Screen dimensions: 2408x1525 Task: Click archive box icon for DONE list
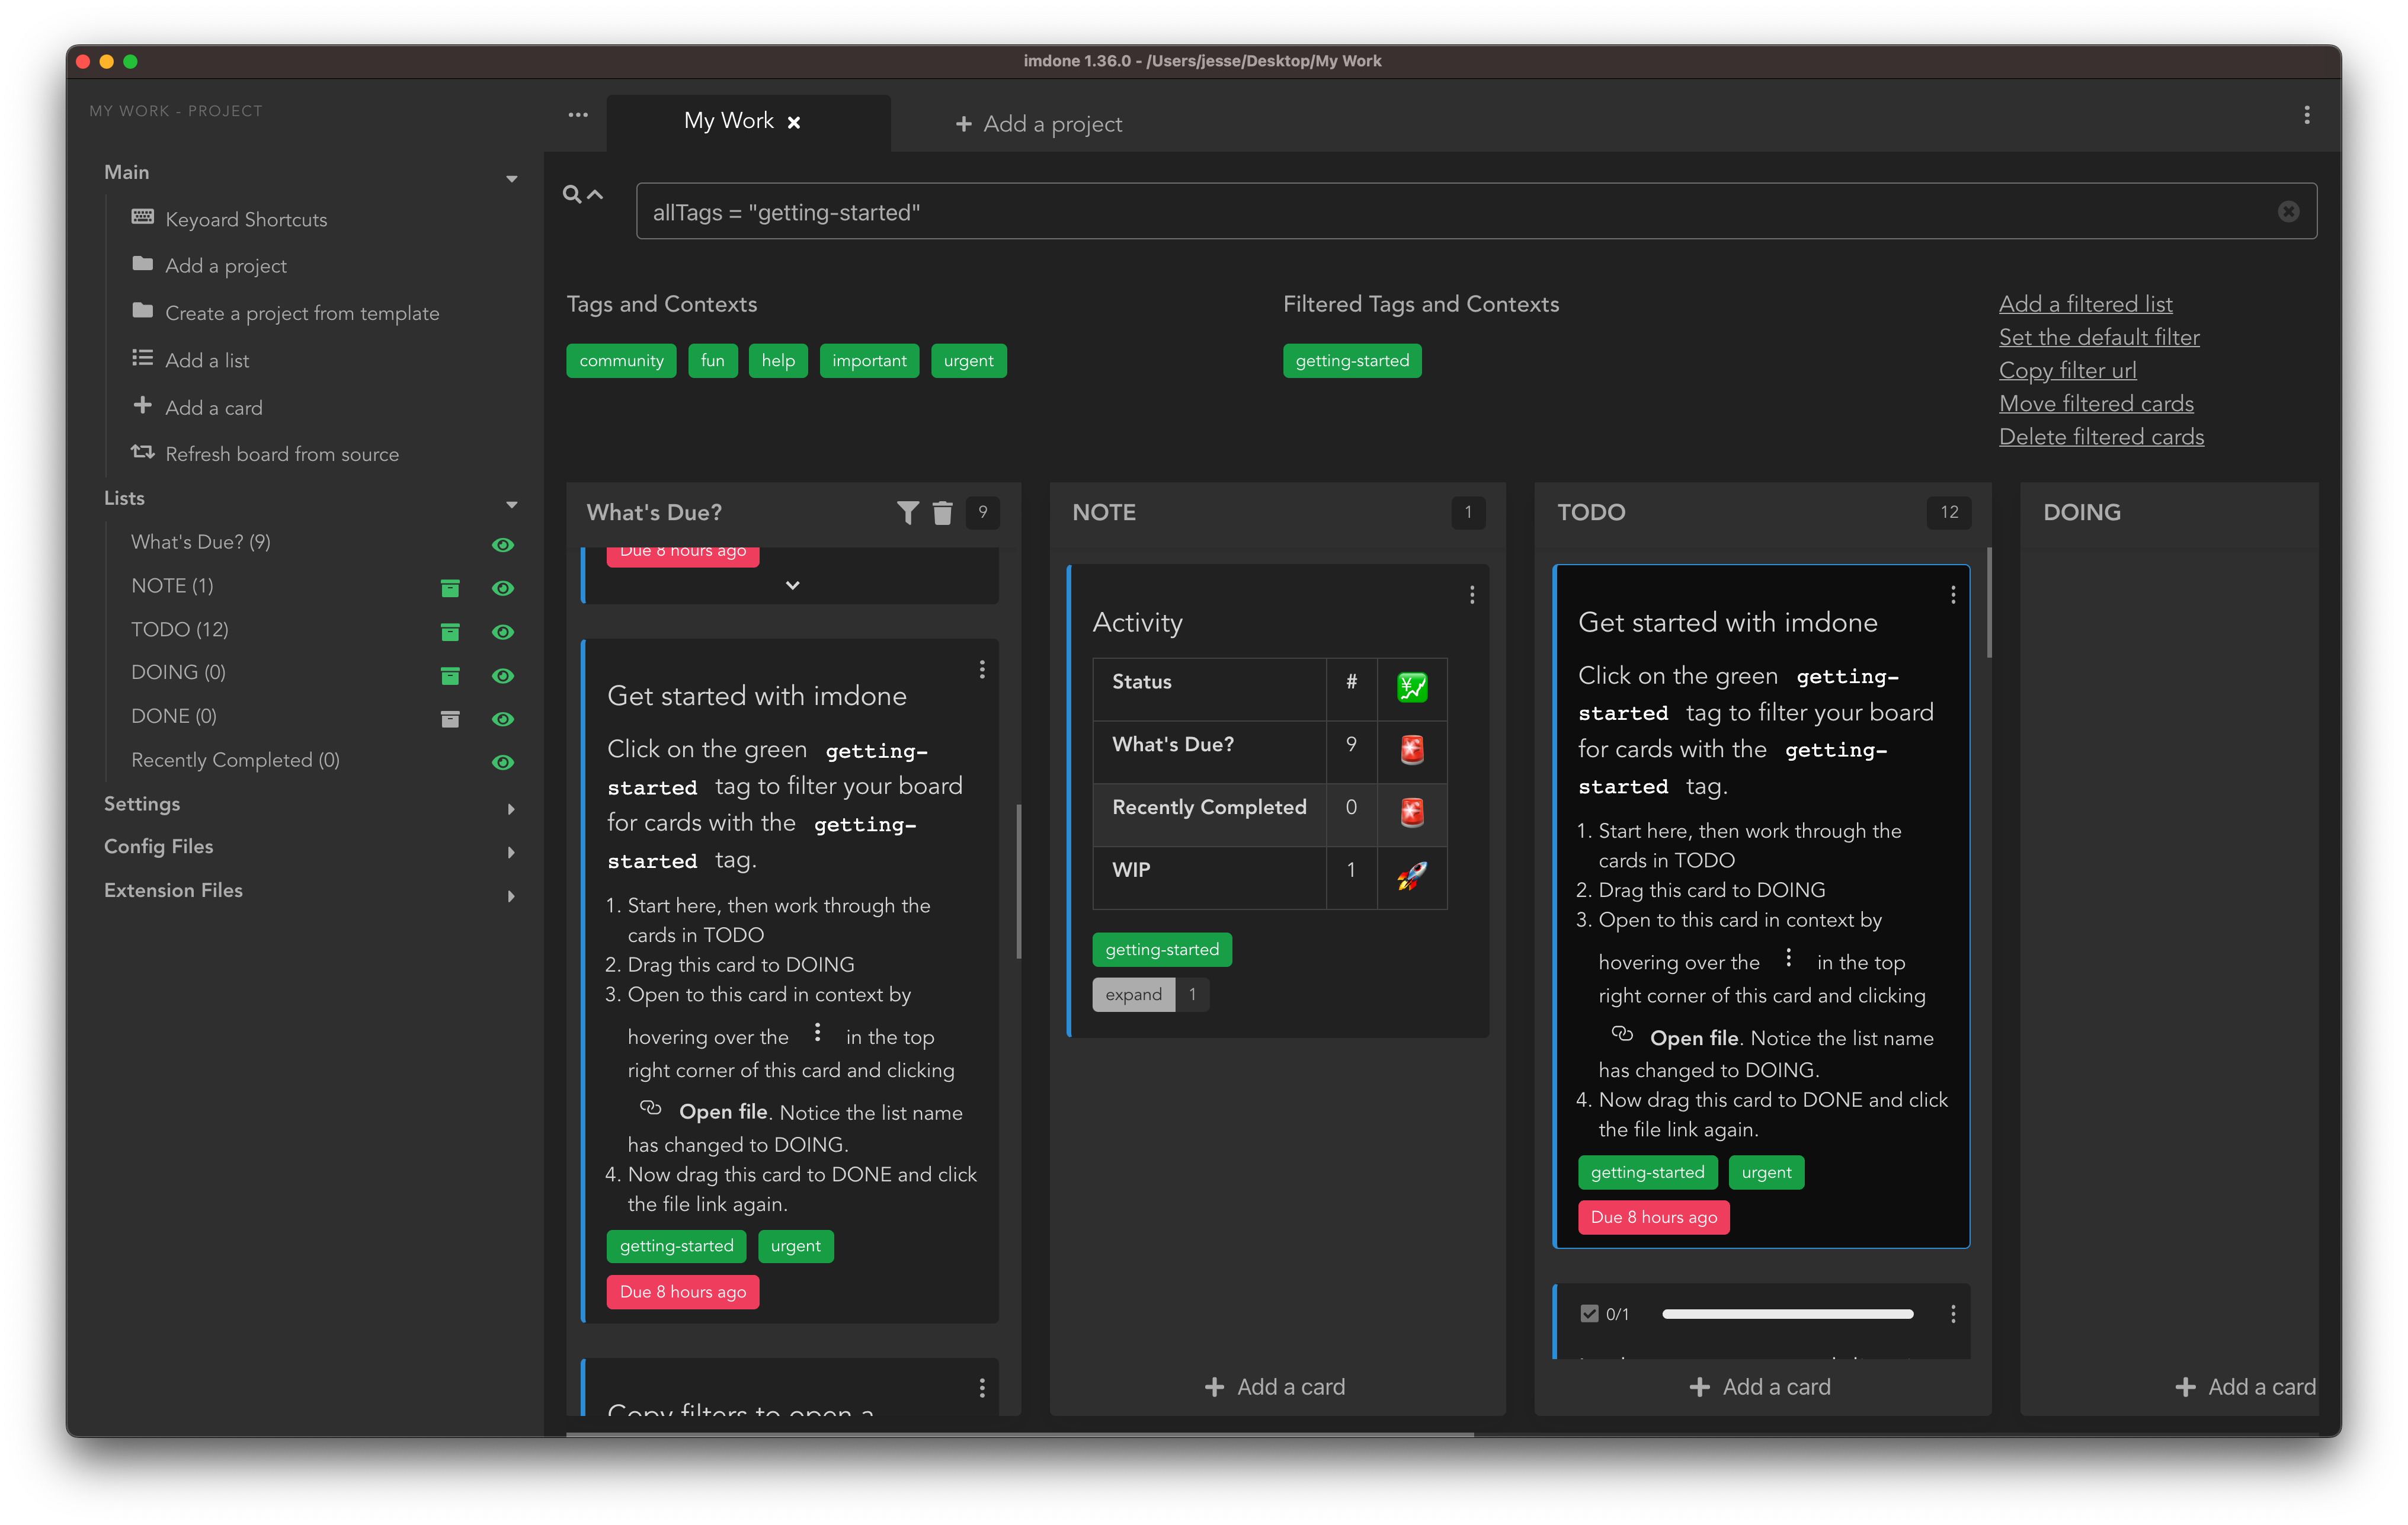click(x=450, y=719)
